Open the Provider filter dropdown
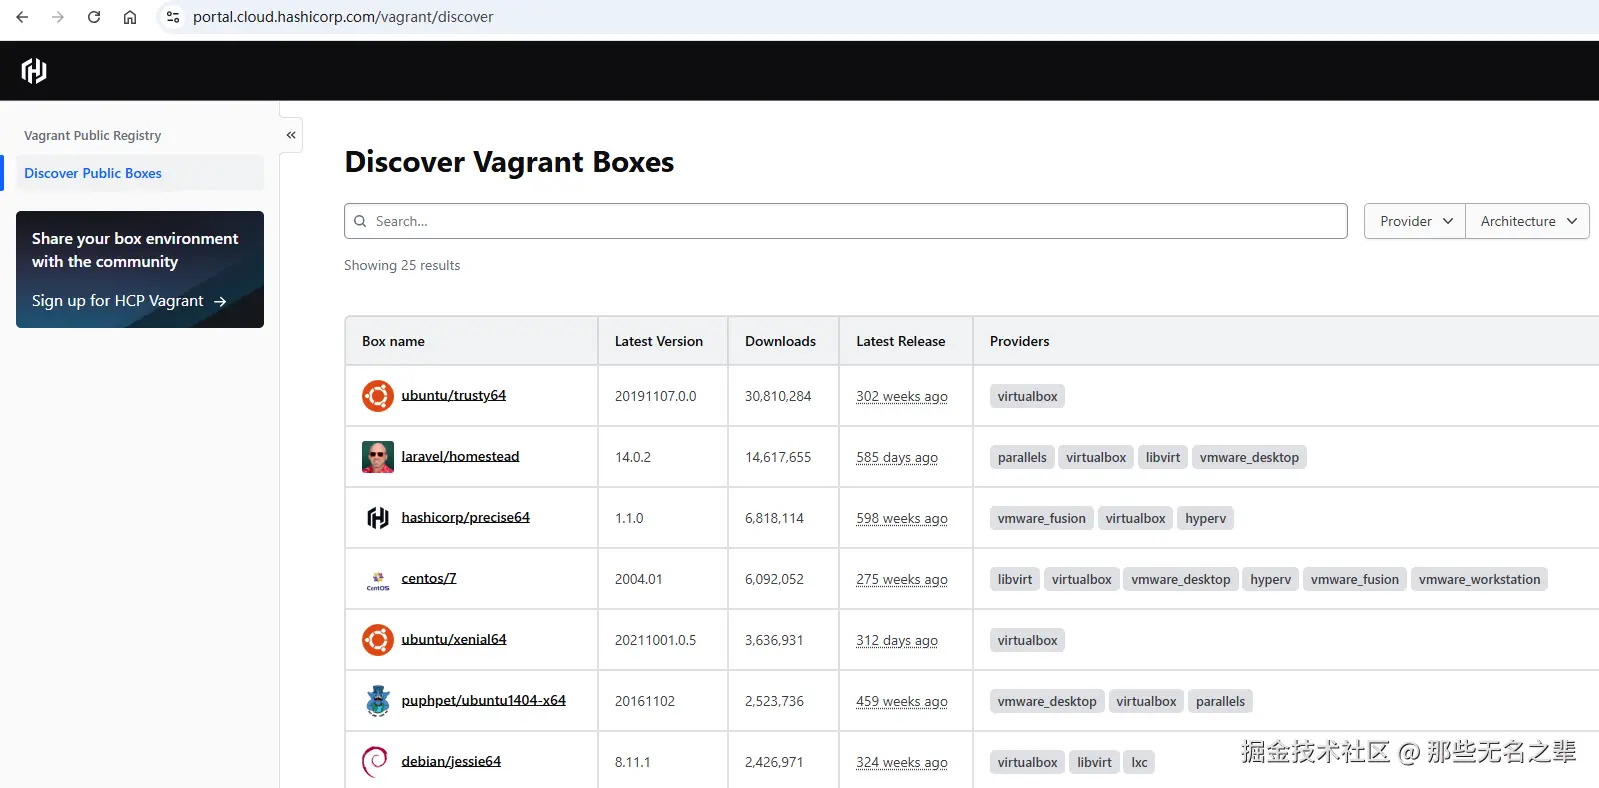Image resolution: width=1599 pixels, height=788 pixels. coord(1415,221)
